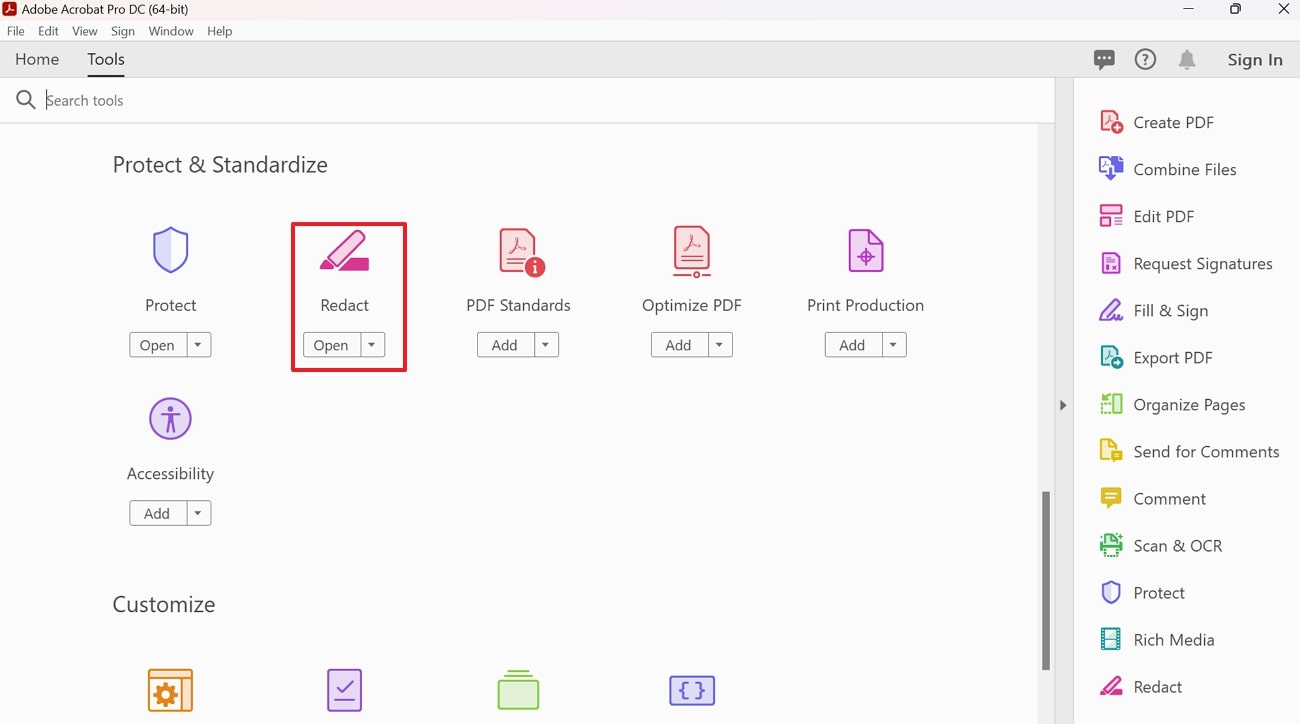Open the Help question mark icon

pos(1145,60)
